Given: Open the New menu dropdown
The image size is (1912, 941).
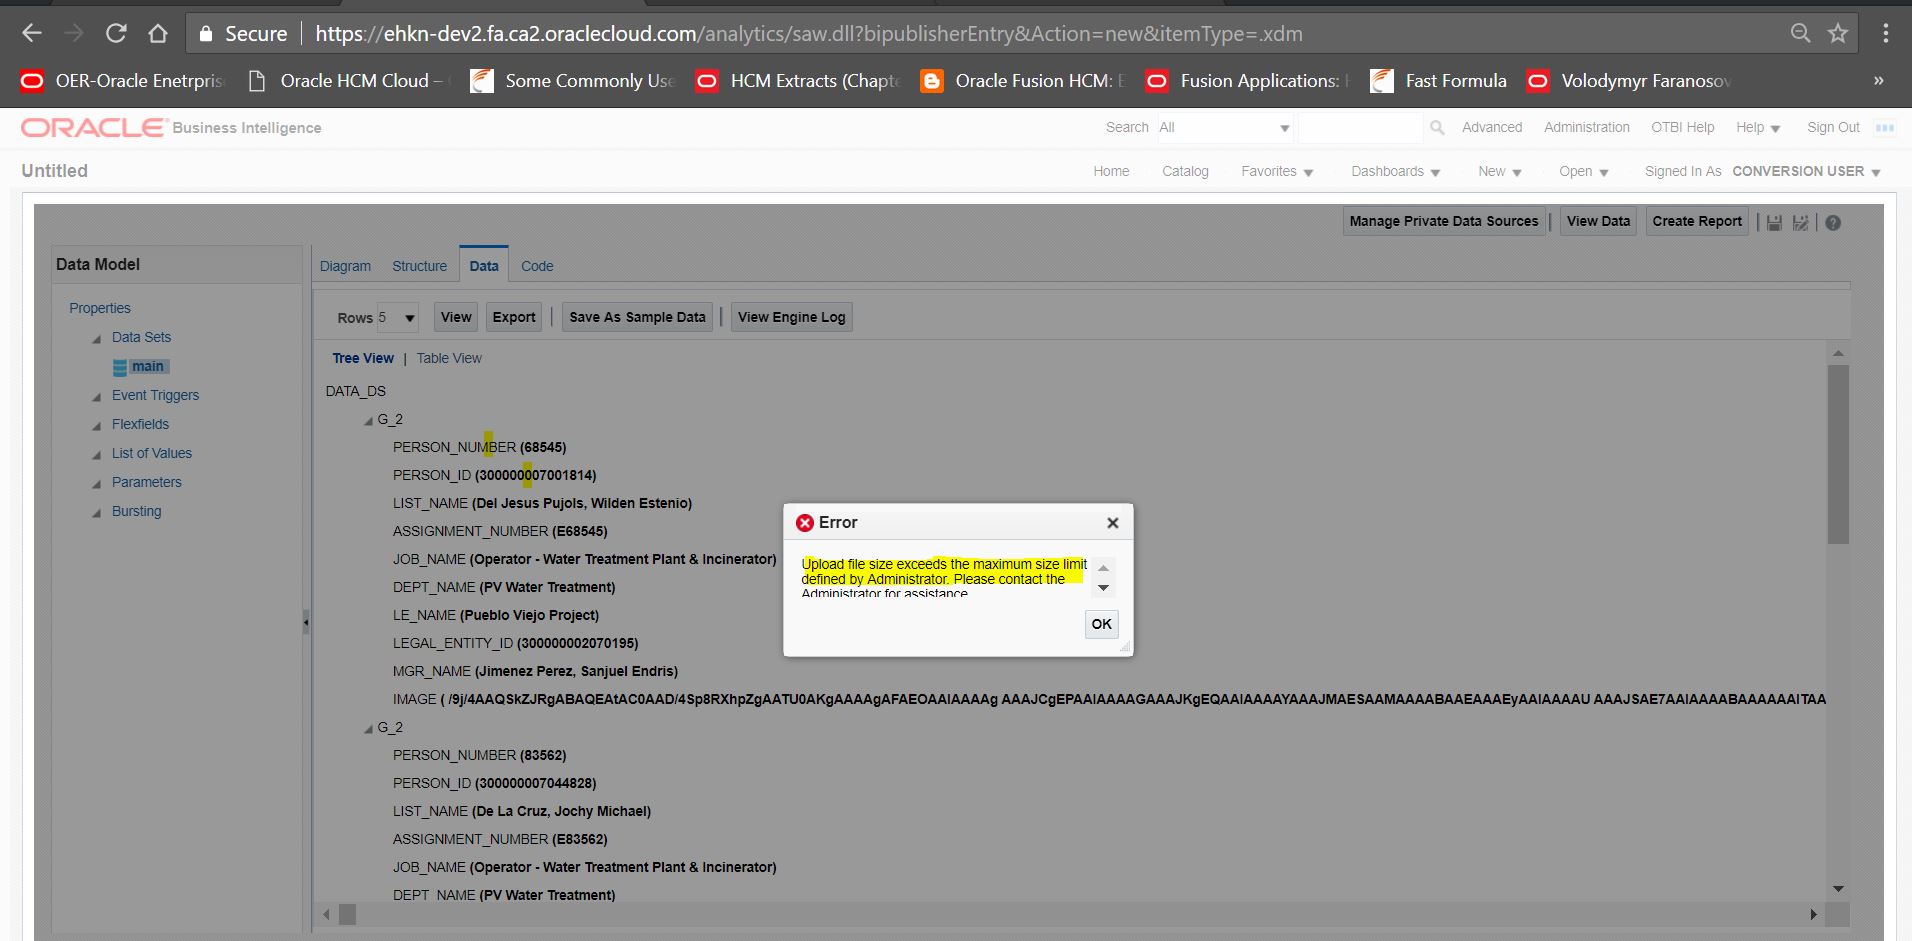Looking at the screenshot, I should pyautogui.click(x=1499, y=172).
